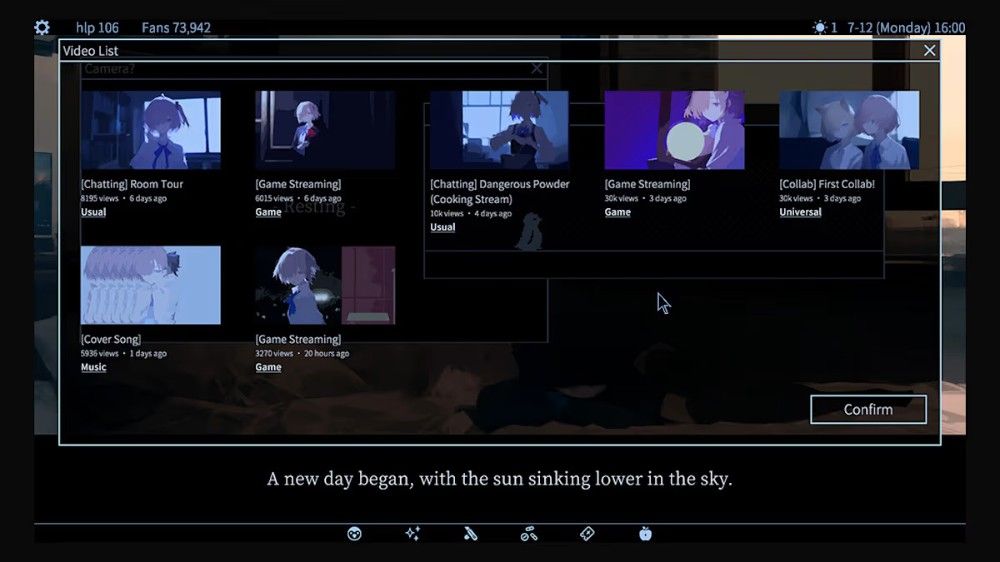Select the Dangerous Powder cooking stream thumbnail
Screen dimensions: 1000x562
499,130
